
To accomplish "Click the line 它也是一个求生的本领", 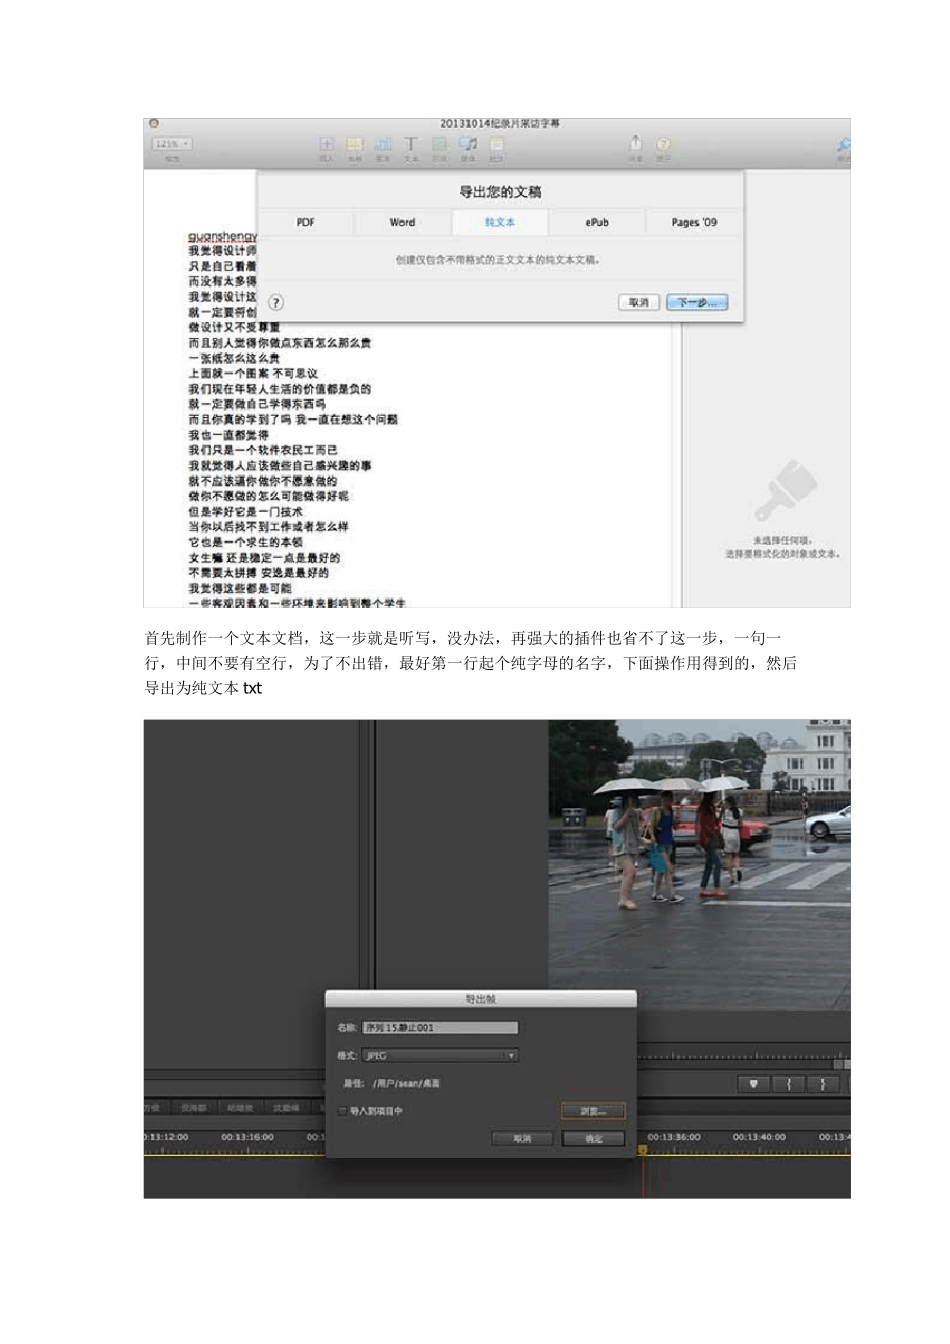I will [245, 542].
